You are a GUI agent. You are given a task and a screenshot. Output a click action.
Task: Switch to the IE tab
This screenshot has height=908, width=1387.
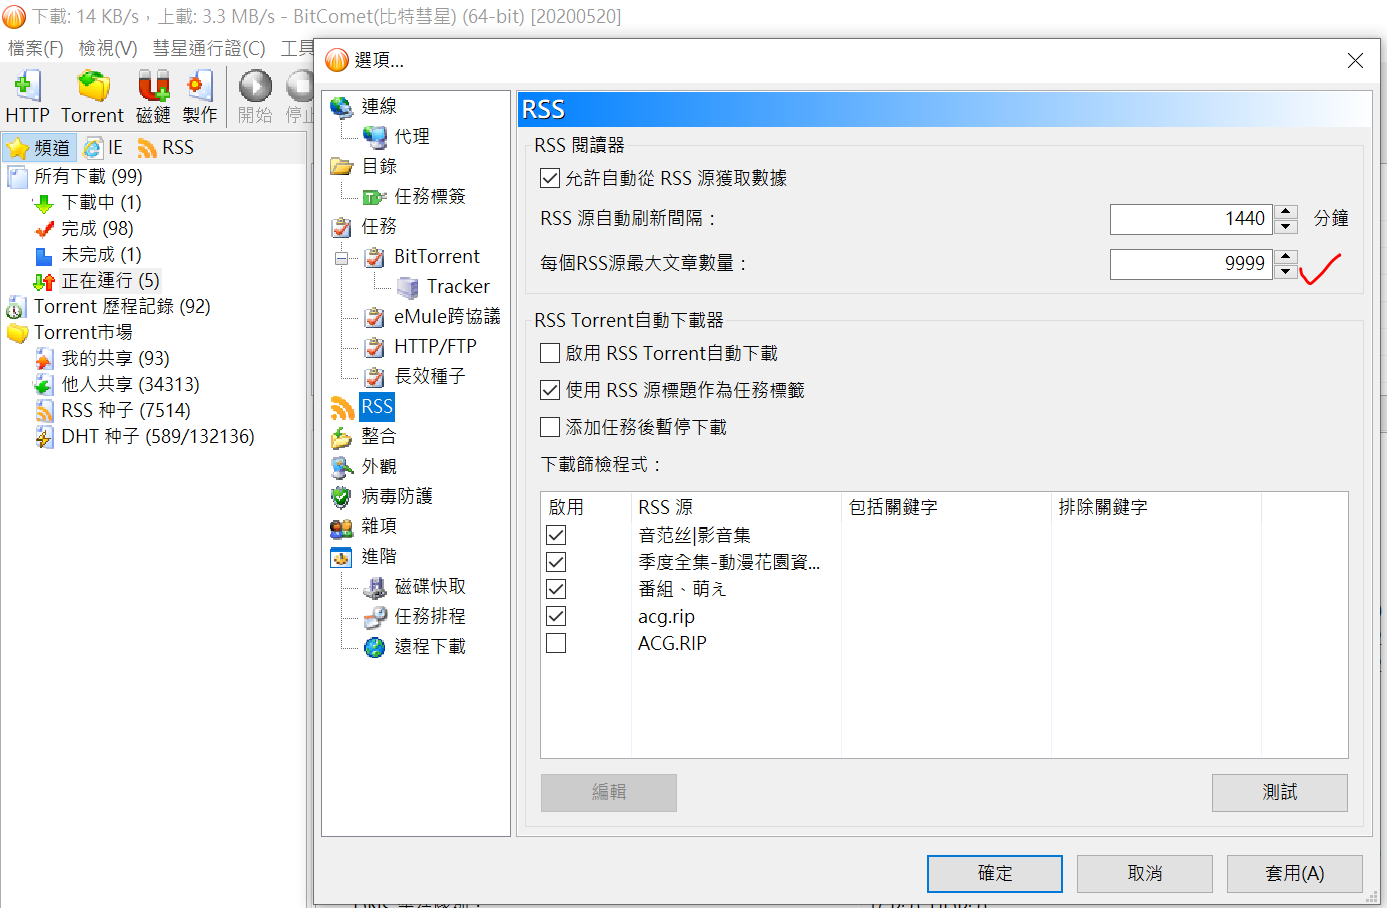(102, 148)
